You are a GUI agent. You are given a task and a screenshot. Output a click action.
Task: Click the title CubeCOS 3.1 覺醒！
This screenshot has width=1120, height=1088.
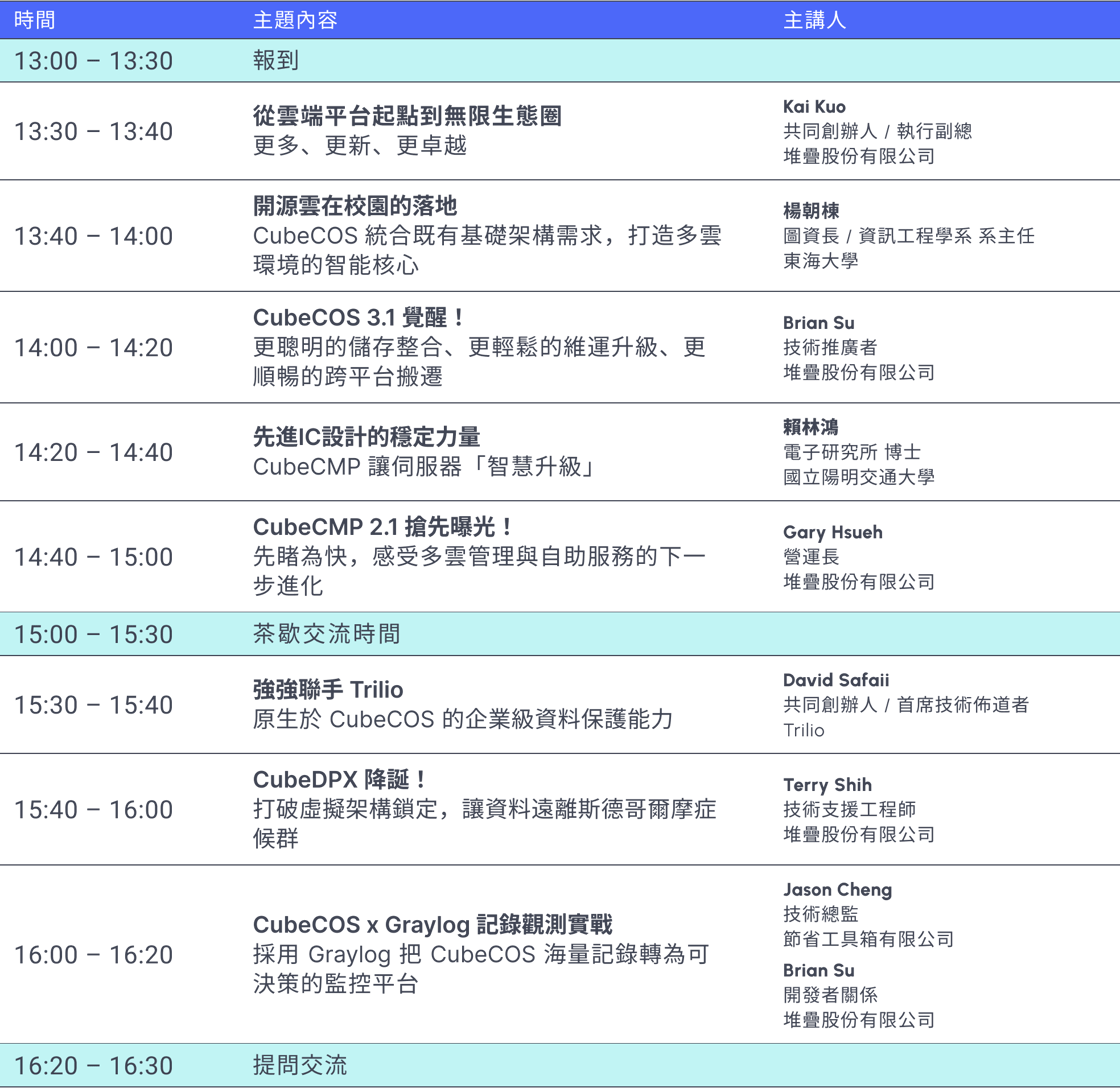[x=359, y=317]
